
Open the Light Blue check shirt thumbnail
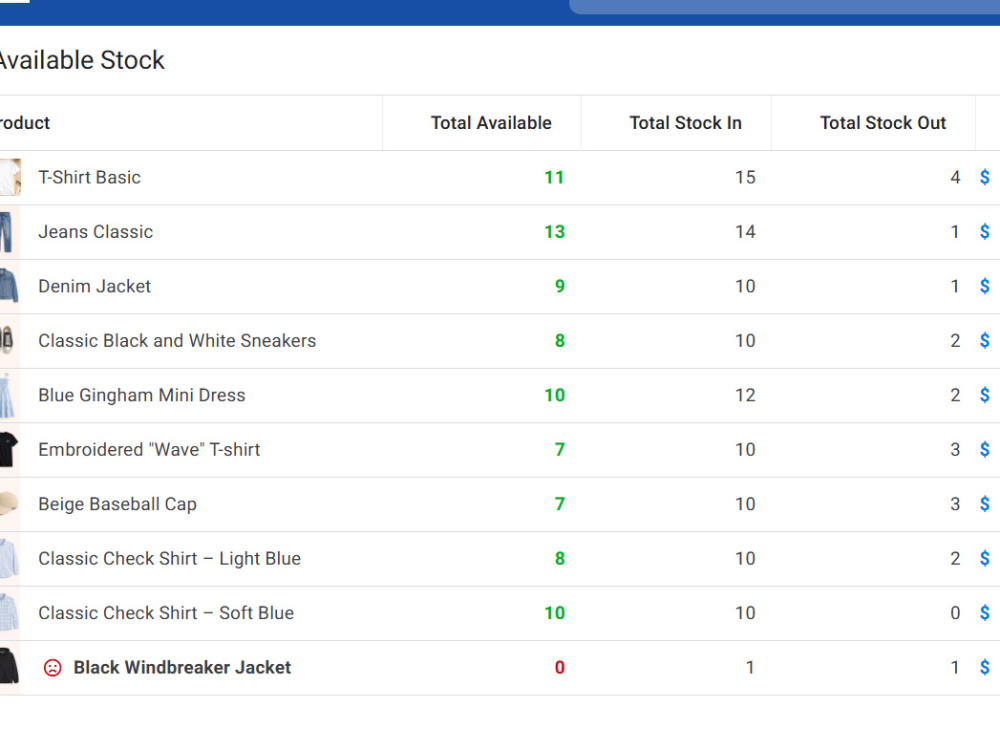tap(10, 559)
